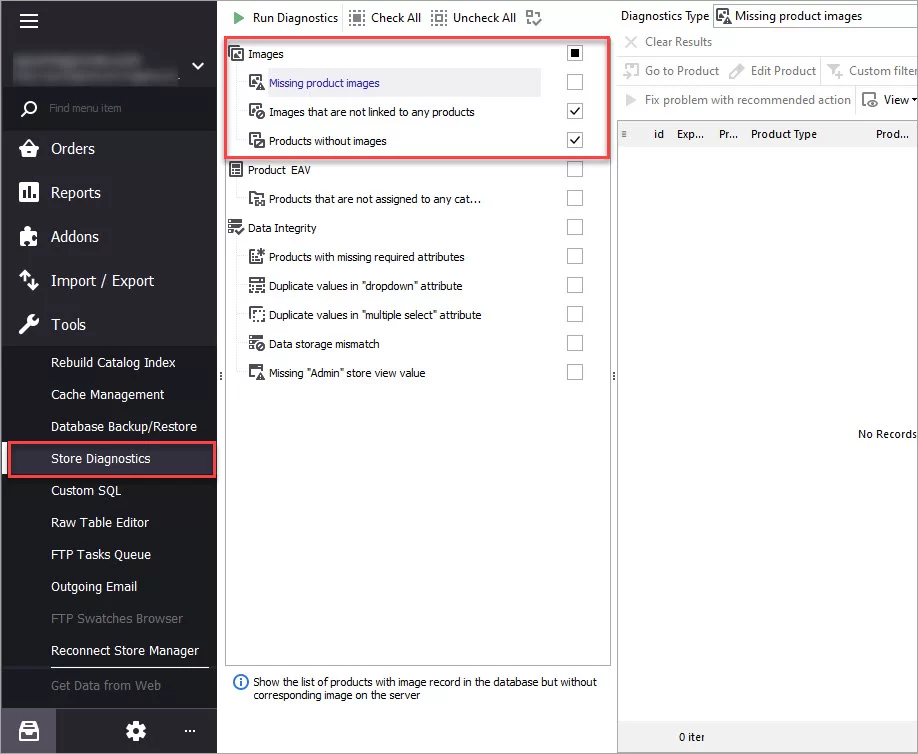Click the info icon in description area

241,682
